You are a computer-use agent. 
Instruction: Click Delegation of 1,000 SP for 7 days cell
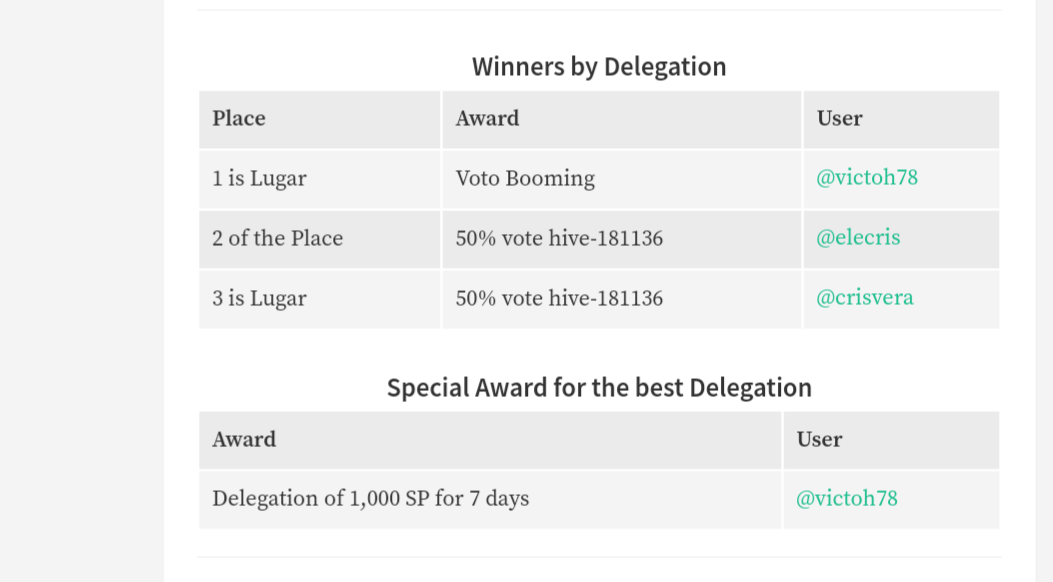tap(490, 500)
